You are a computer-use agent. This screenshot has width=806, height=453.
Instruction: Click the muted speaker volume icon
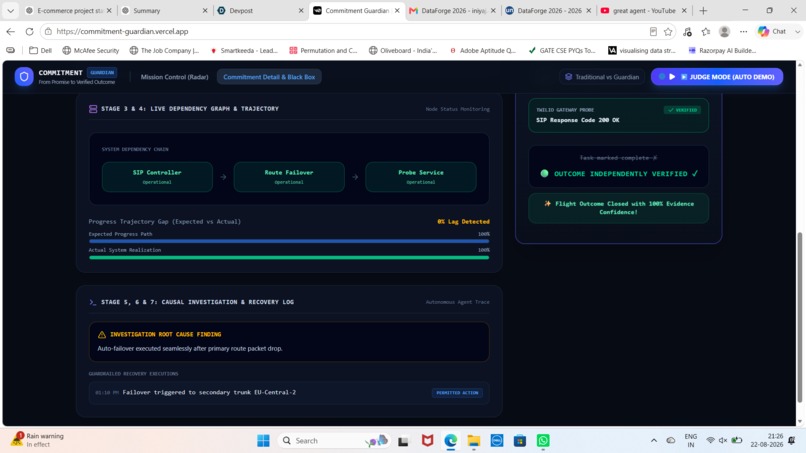(723, 441)
